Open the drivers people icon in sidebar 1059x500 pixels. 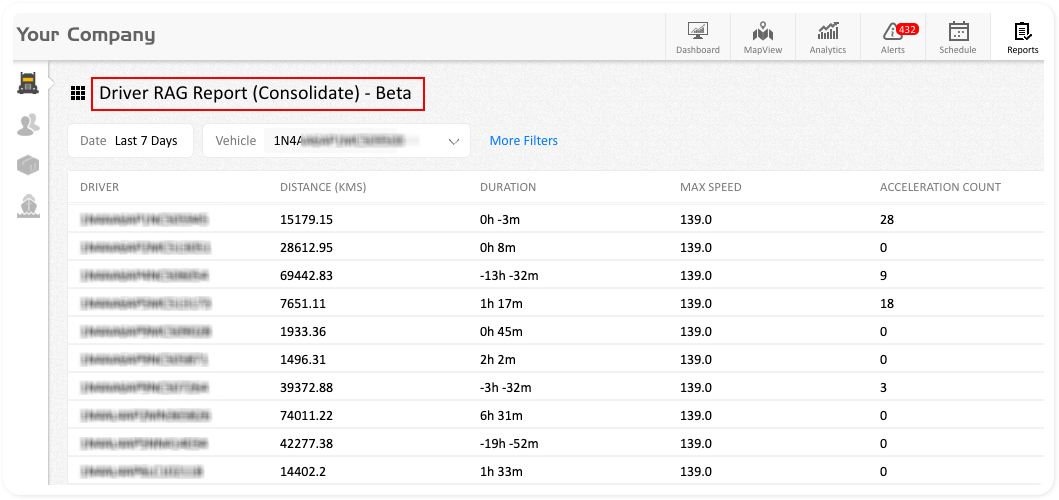(28, 124)
